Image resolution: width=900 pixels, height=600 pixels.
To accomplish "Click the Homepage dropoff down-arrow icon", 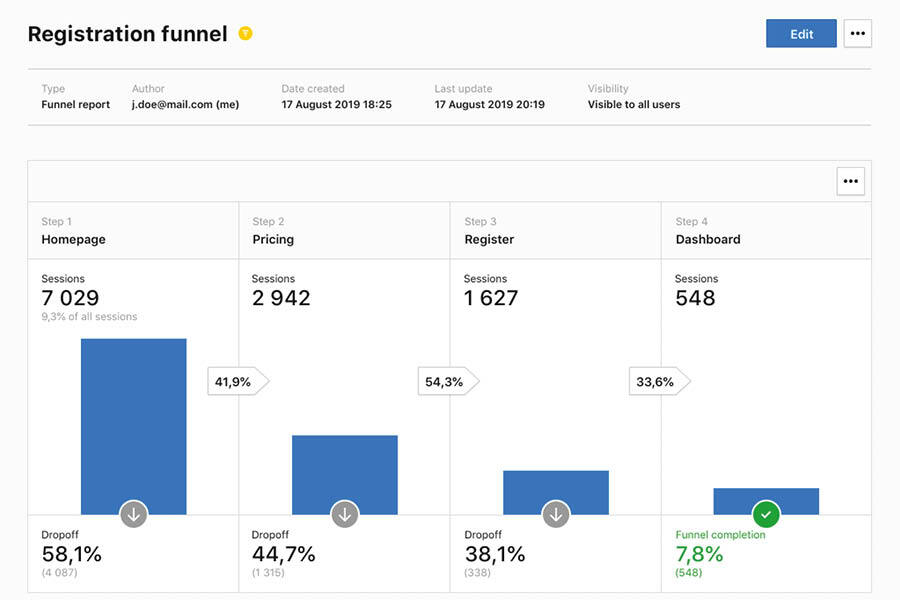I will 134,514.
